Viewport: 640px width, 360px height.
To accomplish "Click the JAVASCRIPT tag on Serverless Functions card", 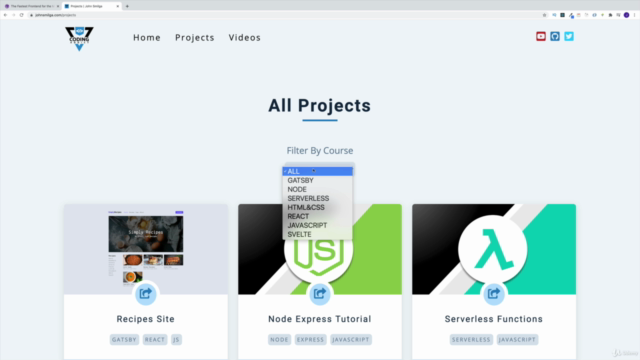I will click(x=517, y=340).
